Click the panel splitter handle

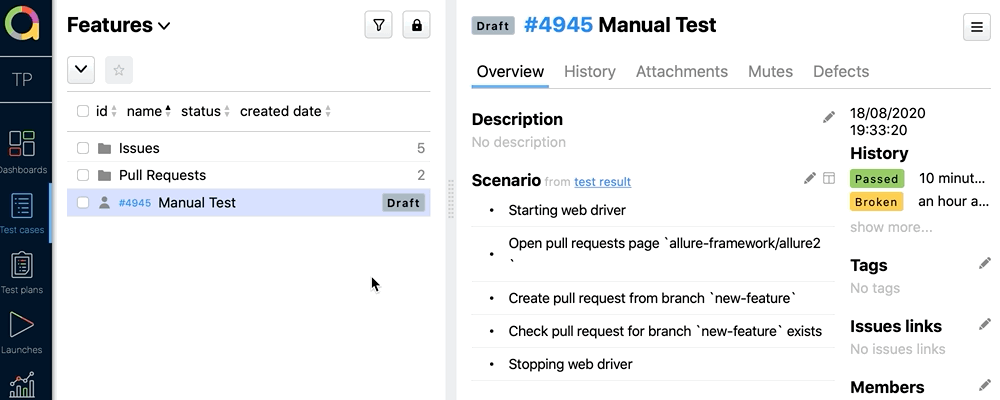click(451, 199)
